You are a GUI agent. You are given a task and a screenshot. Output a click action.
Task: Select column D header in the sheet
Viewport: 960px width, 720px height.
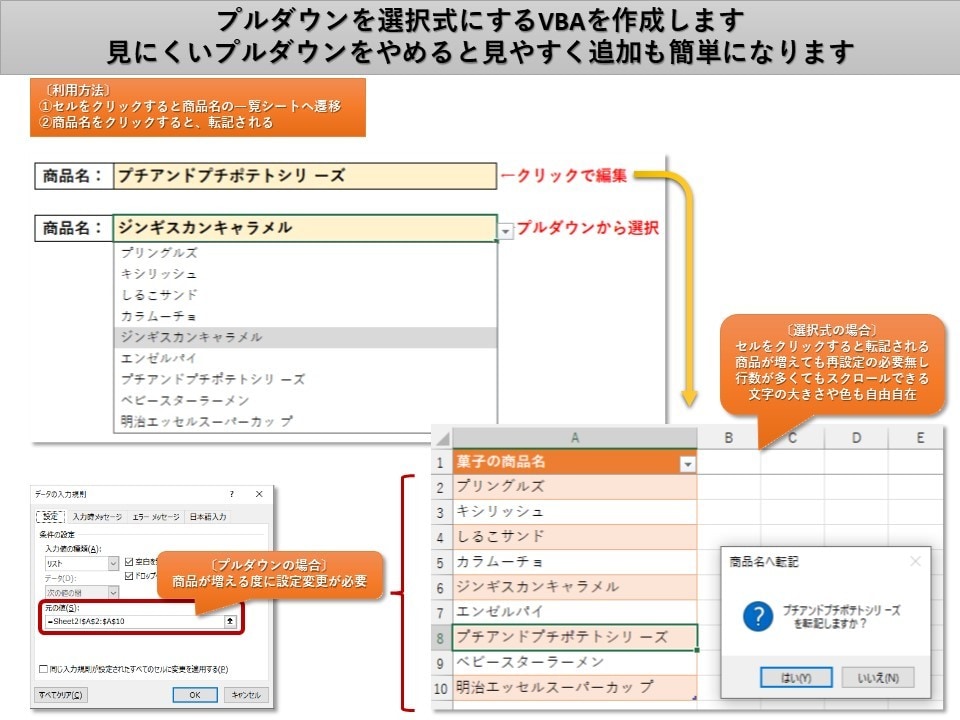point(856,438)
